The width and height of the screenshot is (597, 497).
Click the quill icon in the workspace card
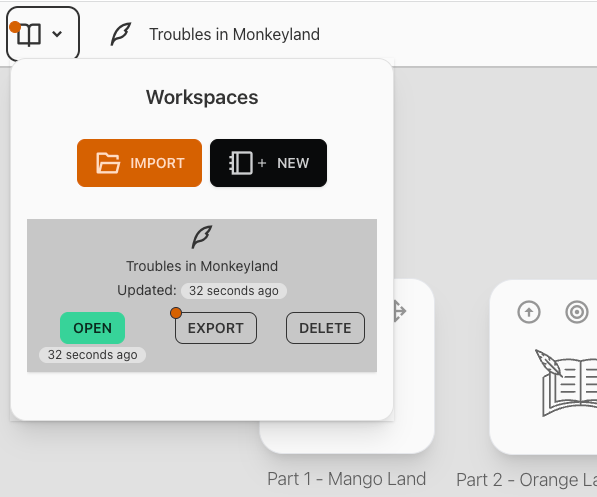point(202,237)
